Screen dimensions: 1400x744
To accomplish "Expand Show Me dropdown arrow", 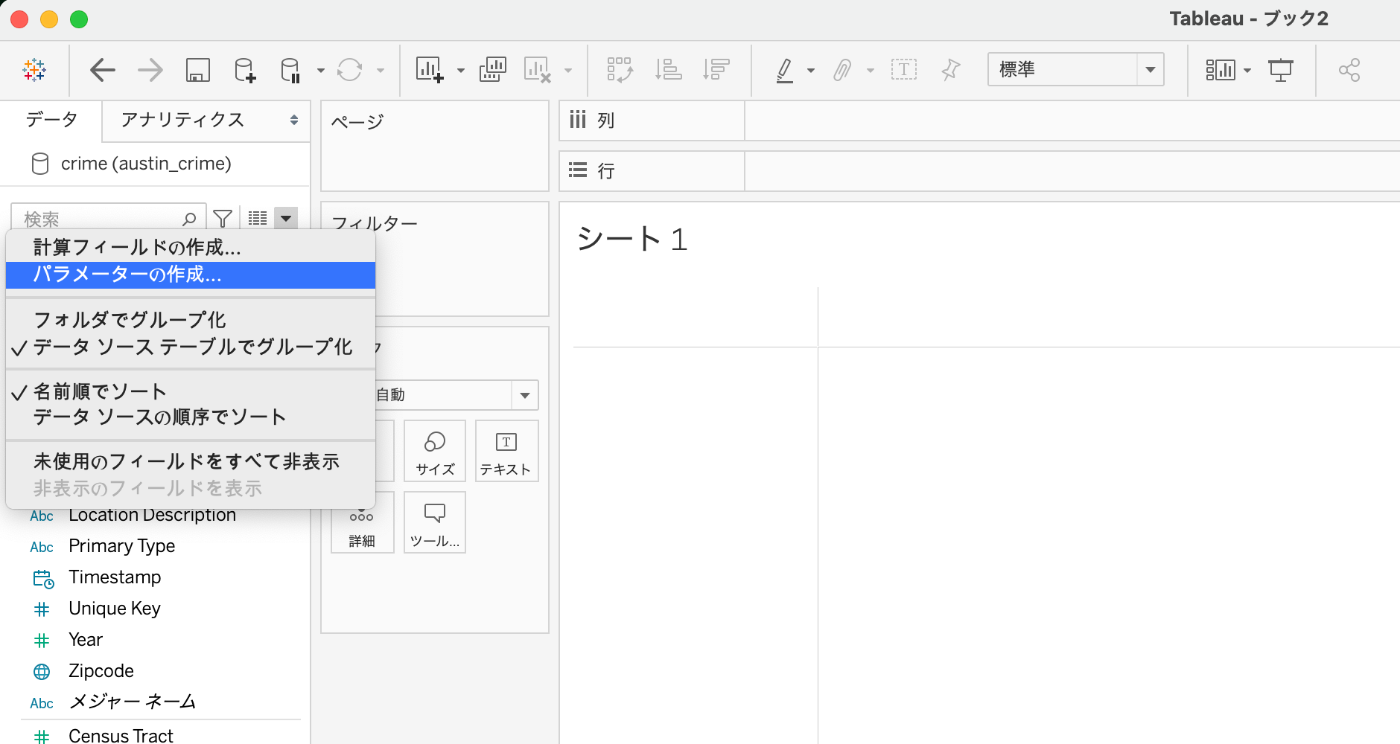I will [x=1247, y=70].
